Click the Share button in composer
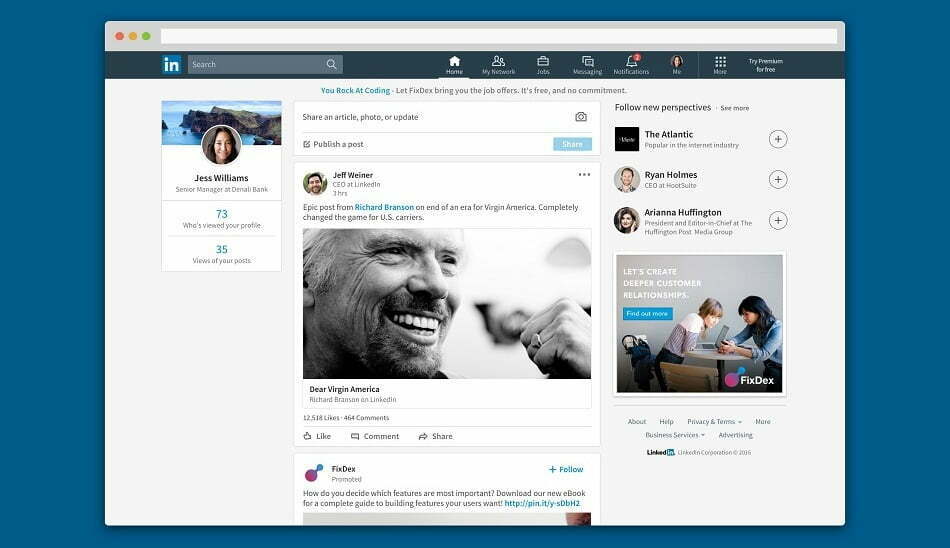Image resolution: width=950 pixels, height=548 pixels. 572,144
